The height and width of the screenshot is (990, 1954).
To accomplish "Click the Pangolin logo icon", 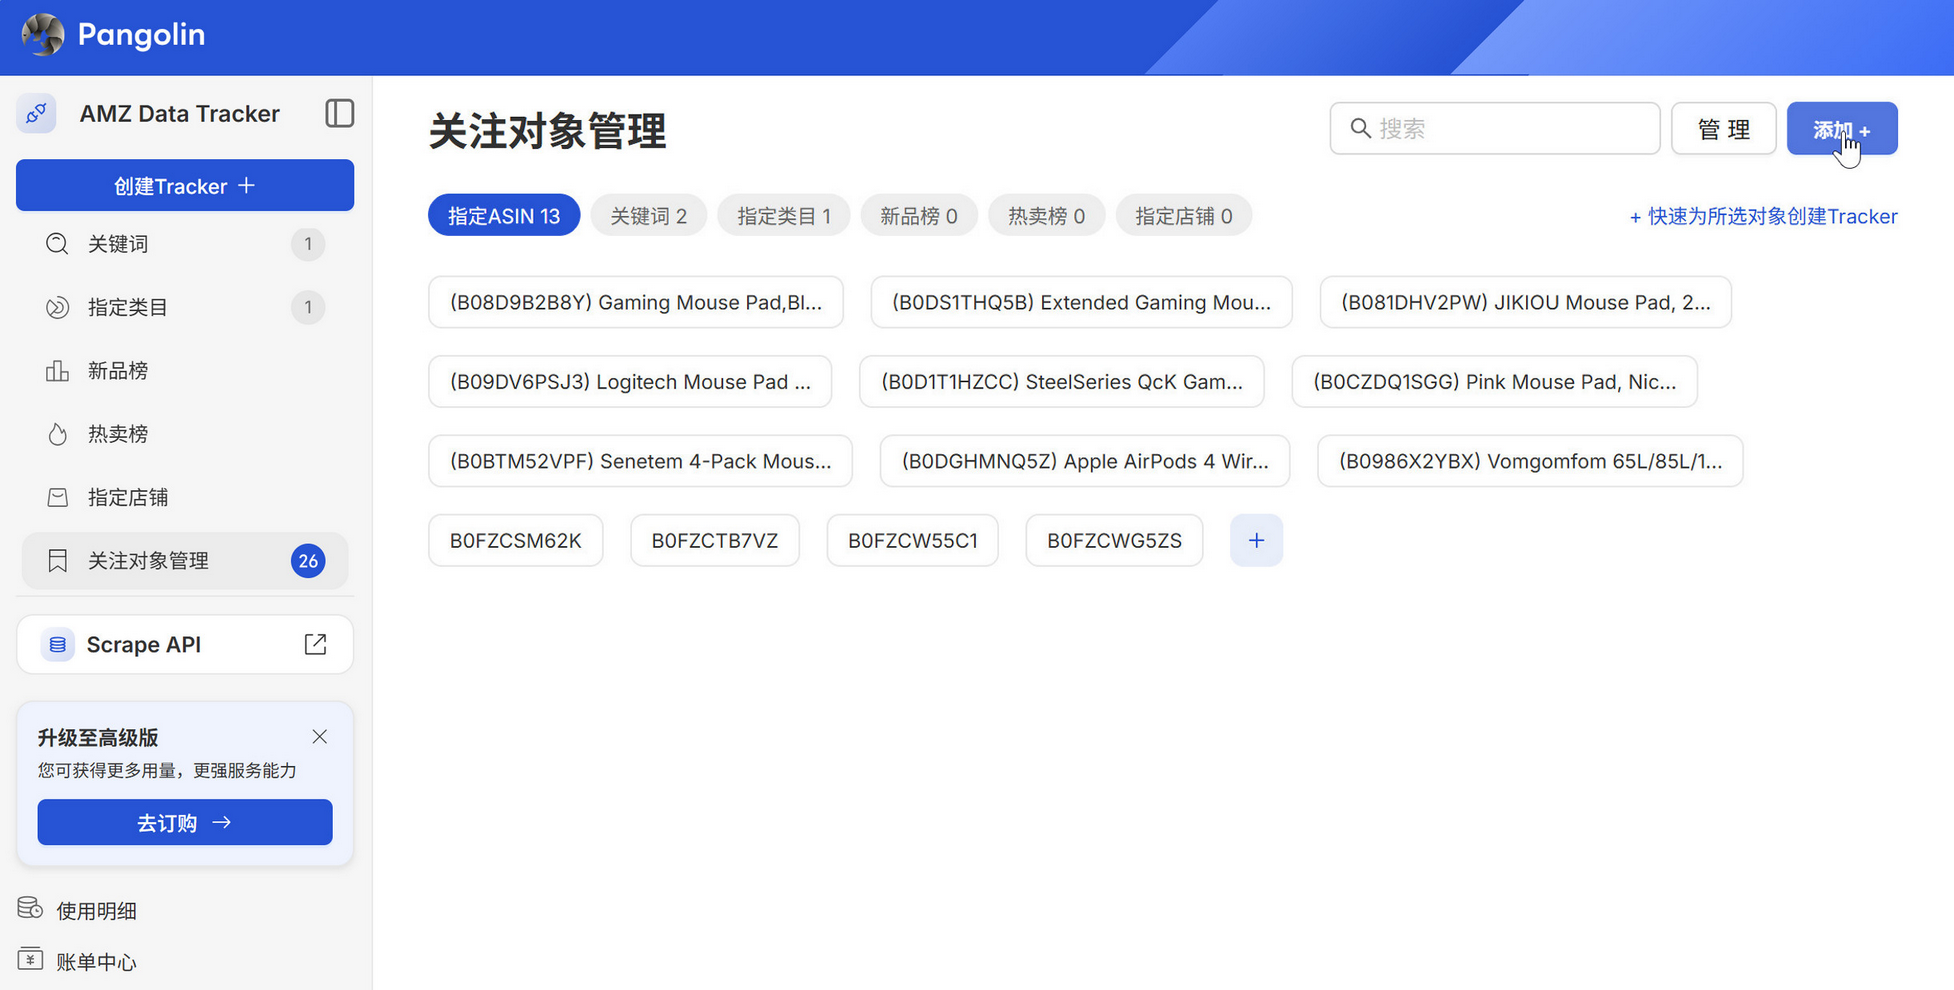I will [42, 35].
